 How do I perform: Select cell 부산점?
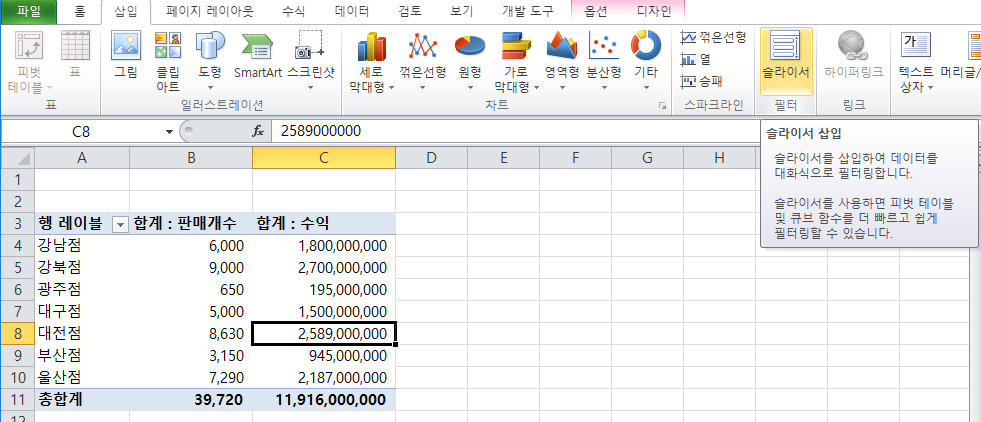click(81, 356)
